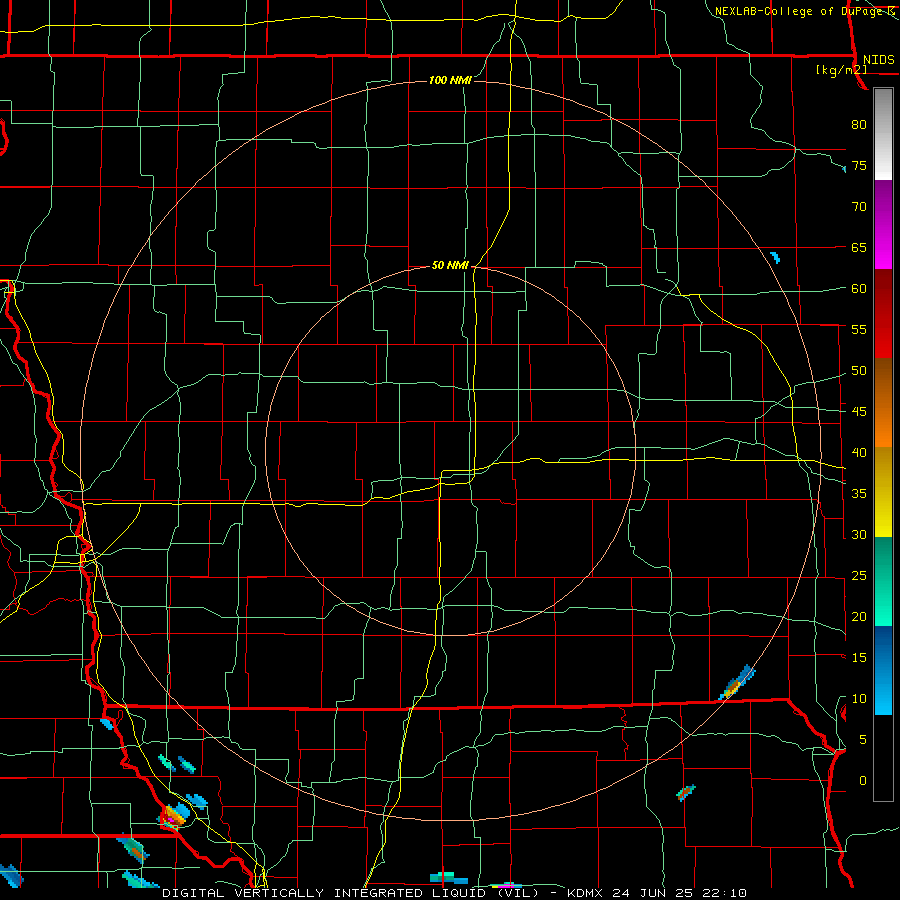
Task: Select the 5 value on the scale
Action: tap(863, 740)
